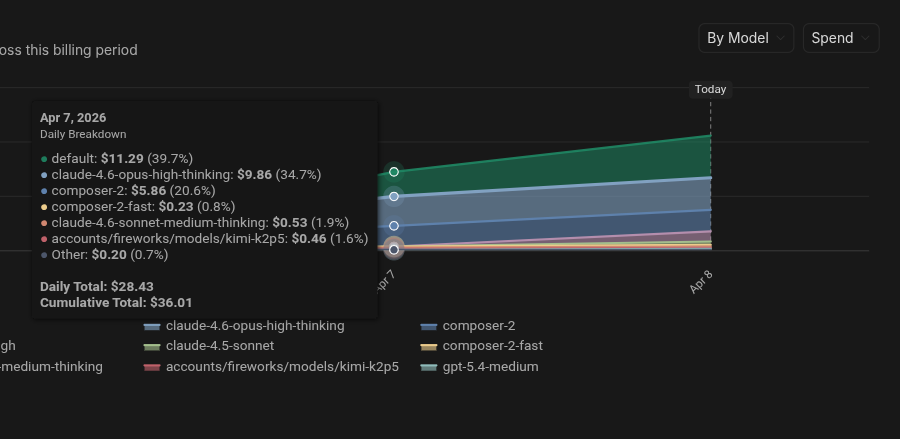Click the claude-4.6-opus-high-thinking legend swatch
The width and height of the screenshot is (900, 439).
[152, 326]
